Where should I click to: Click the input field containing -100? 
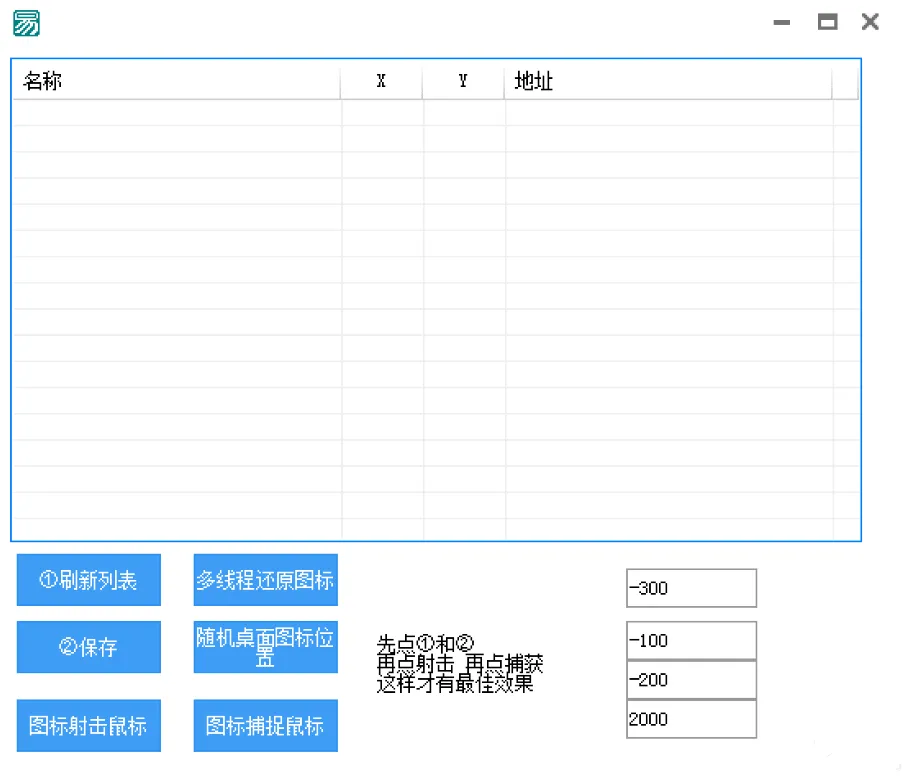(x=690, y=640)
